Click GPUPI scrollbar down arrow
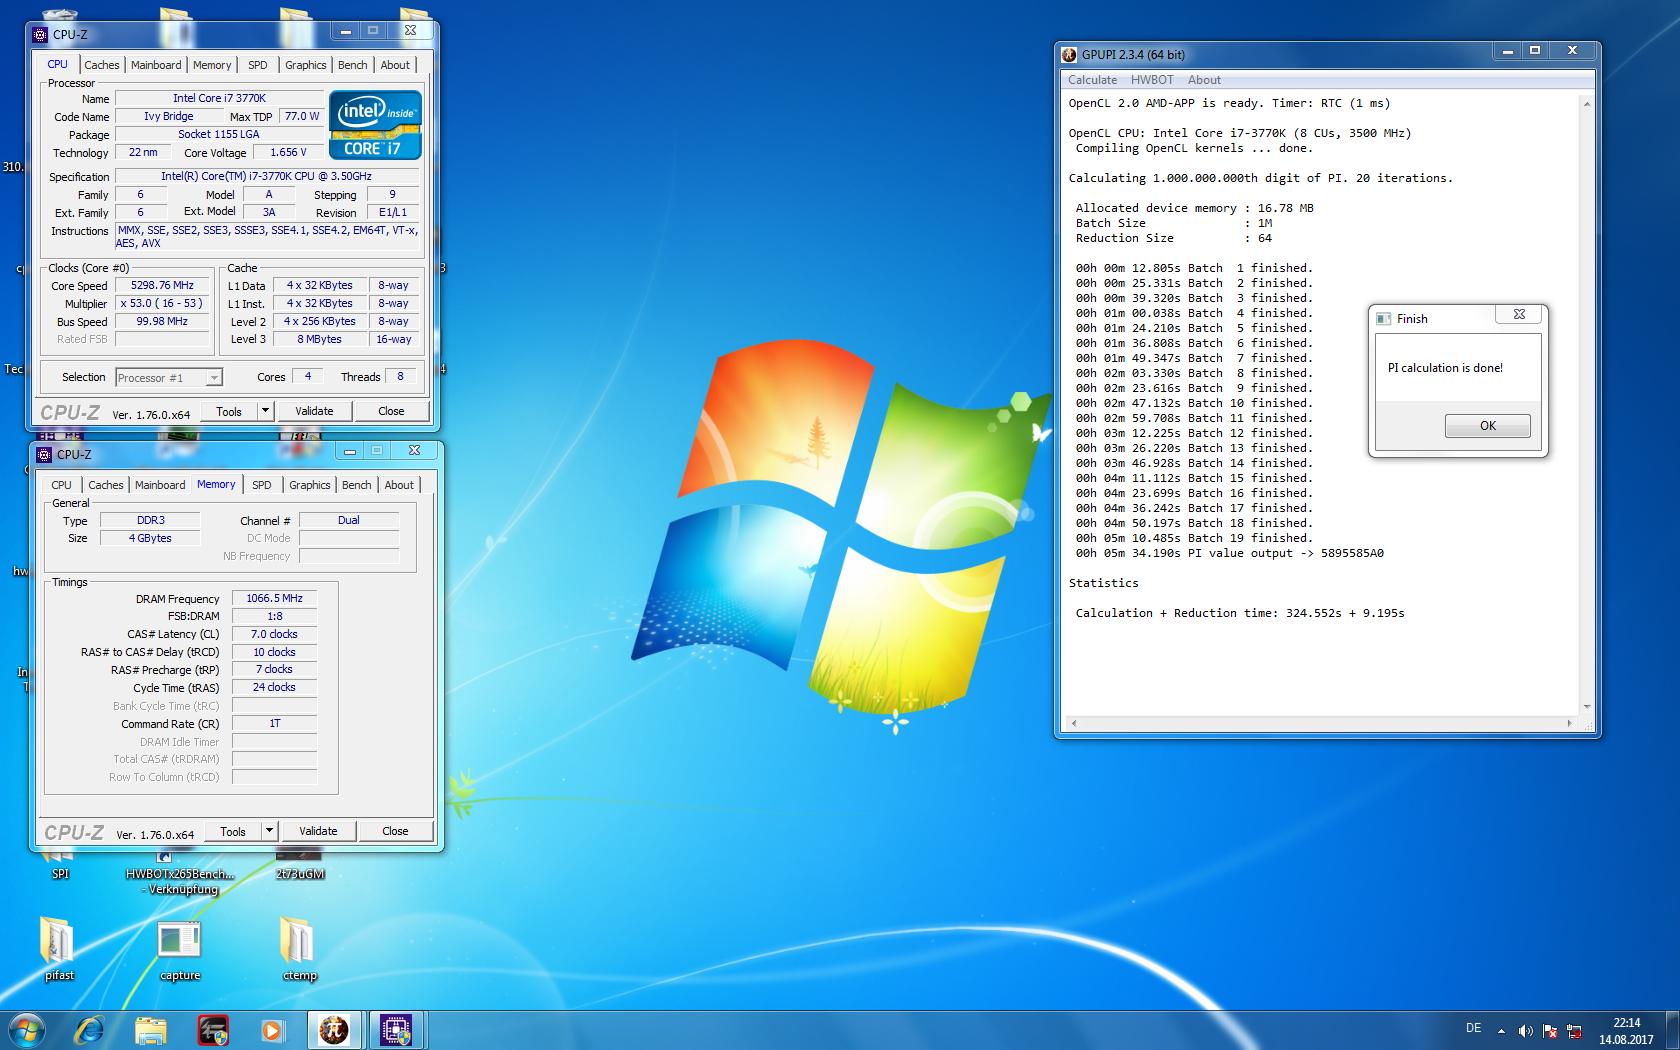Image resolution: width=1680 pixels, height=1050 pixels. coord(1586,707)
